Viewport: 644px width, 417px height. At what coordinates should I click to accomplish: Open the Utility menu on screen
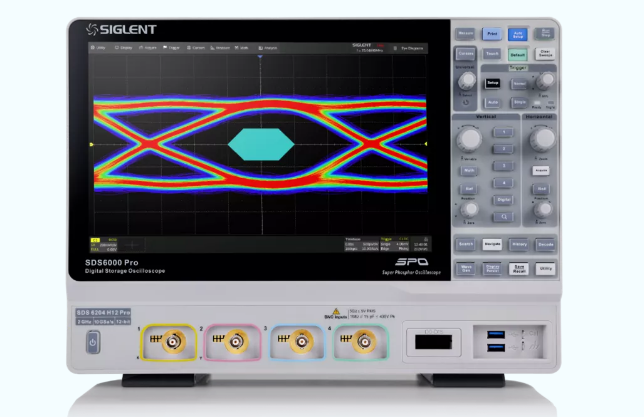[100, 47]
